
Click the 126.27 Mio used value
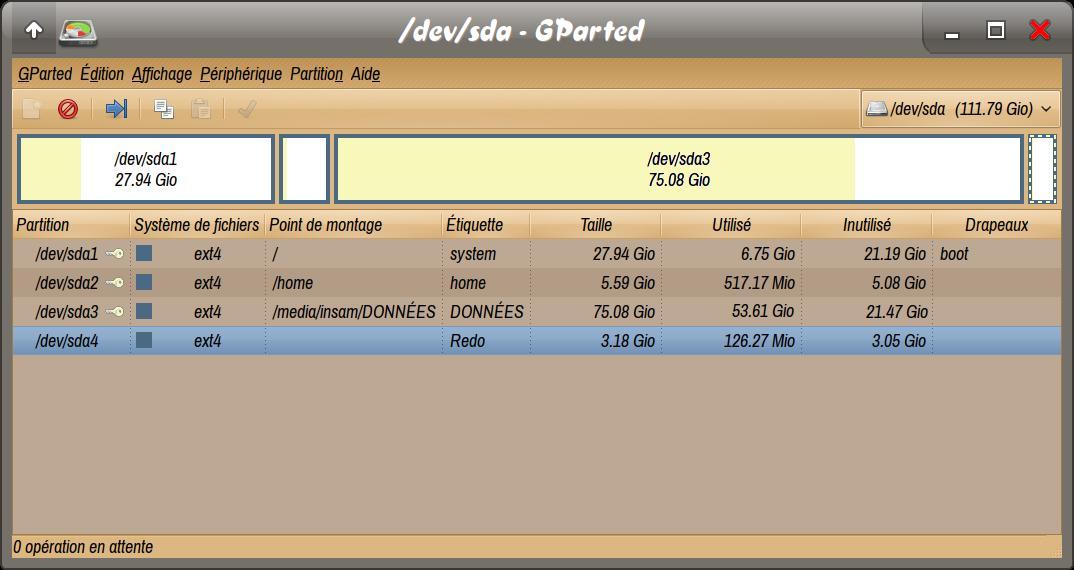[x=760, y=340]
